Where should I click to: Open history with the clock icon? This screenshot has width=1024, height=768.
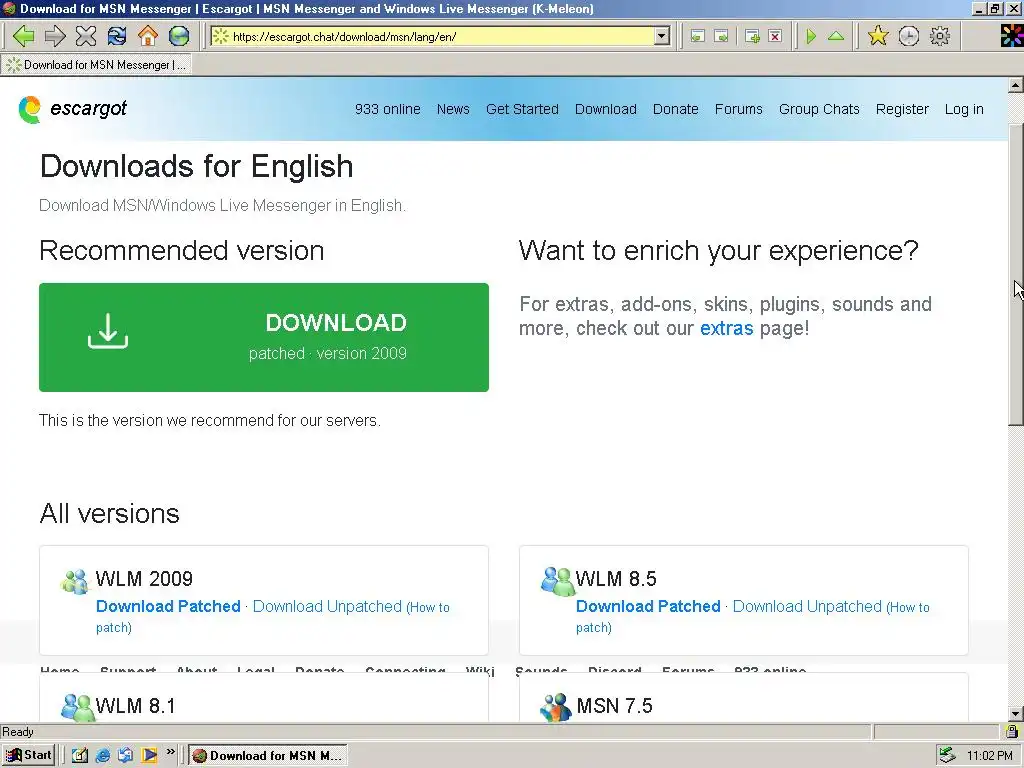point(908,36)
